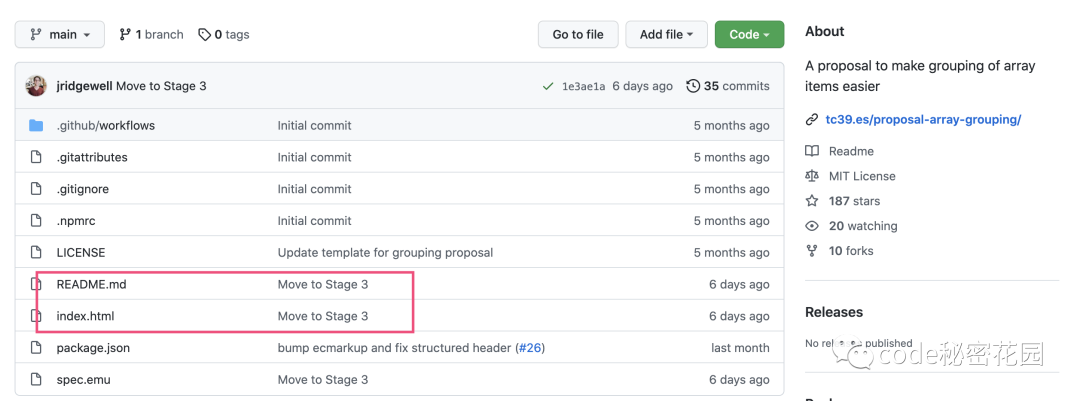
Task: Open commit hash 1e3ae1a
Action: click(x=584, y=87)
